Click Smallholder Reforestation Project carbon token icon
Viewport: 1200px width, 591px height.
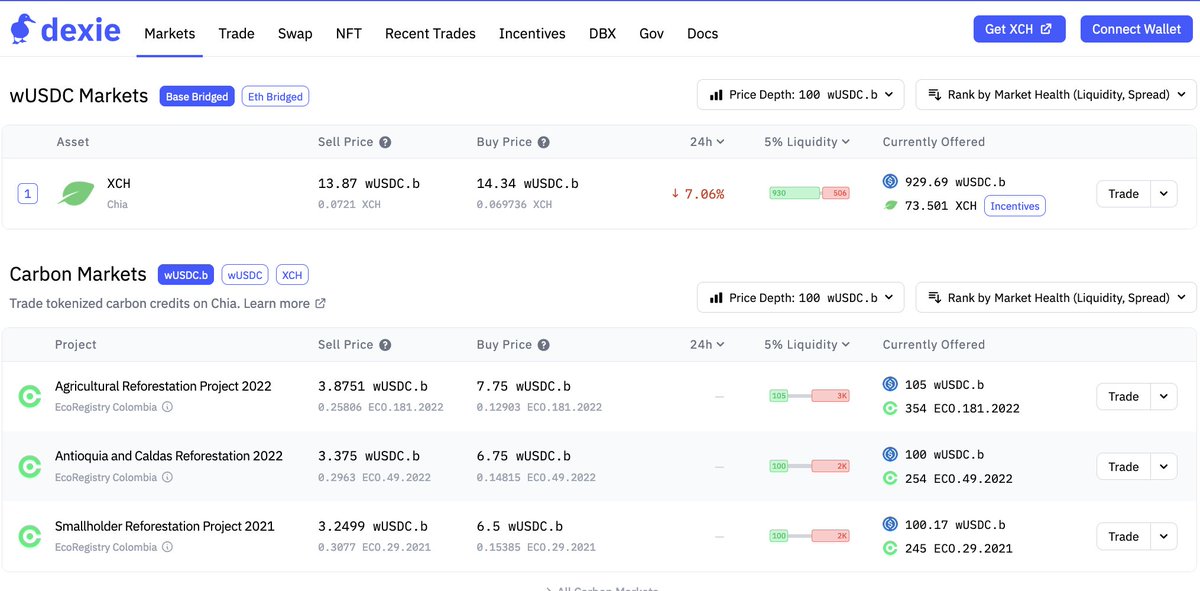tap(30, 537)
